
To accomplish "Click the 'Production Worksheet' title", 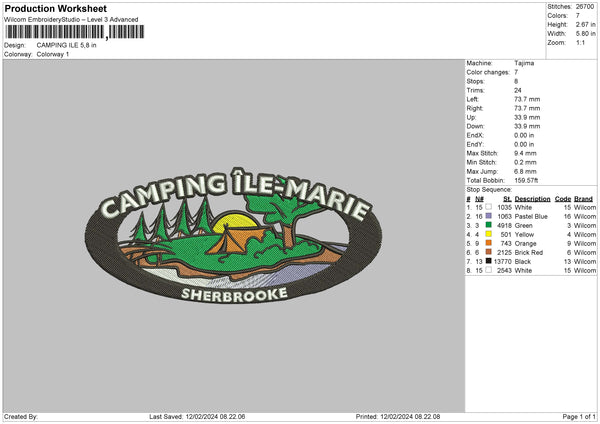I will pos(56,8).
